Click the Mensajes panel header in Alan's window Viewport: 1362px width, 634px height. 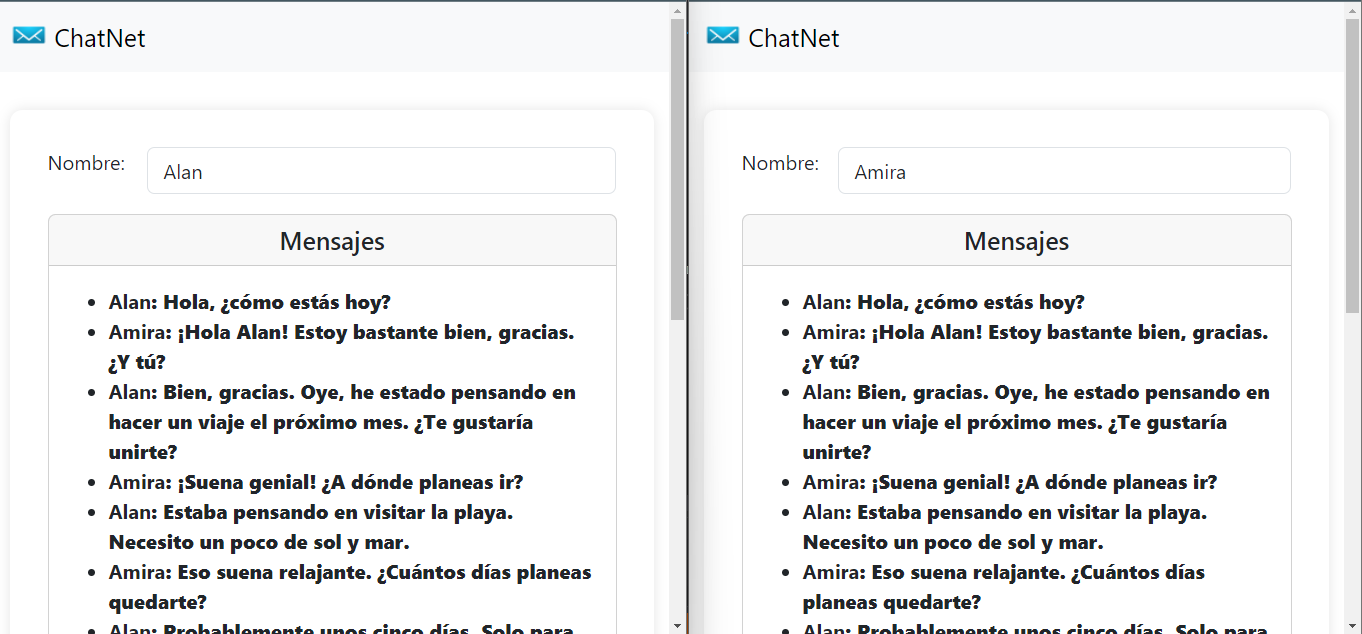(331, 240)
